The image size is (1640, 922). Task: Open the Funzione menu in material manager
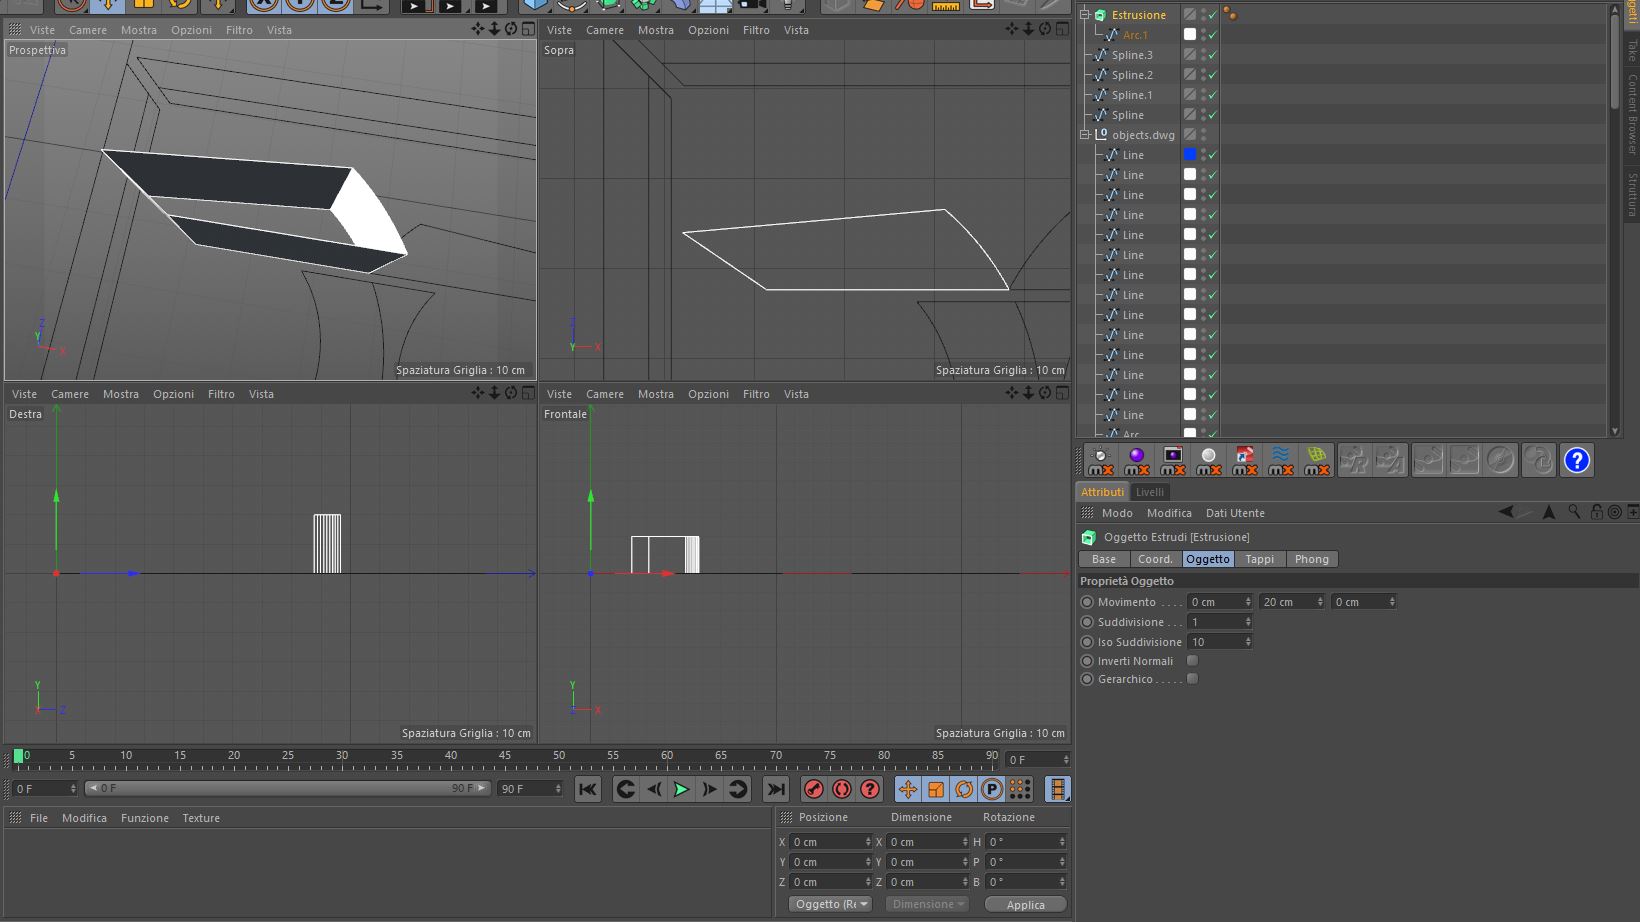(x=145, y=818)
